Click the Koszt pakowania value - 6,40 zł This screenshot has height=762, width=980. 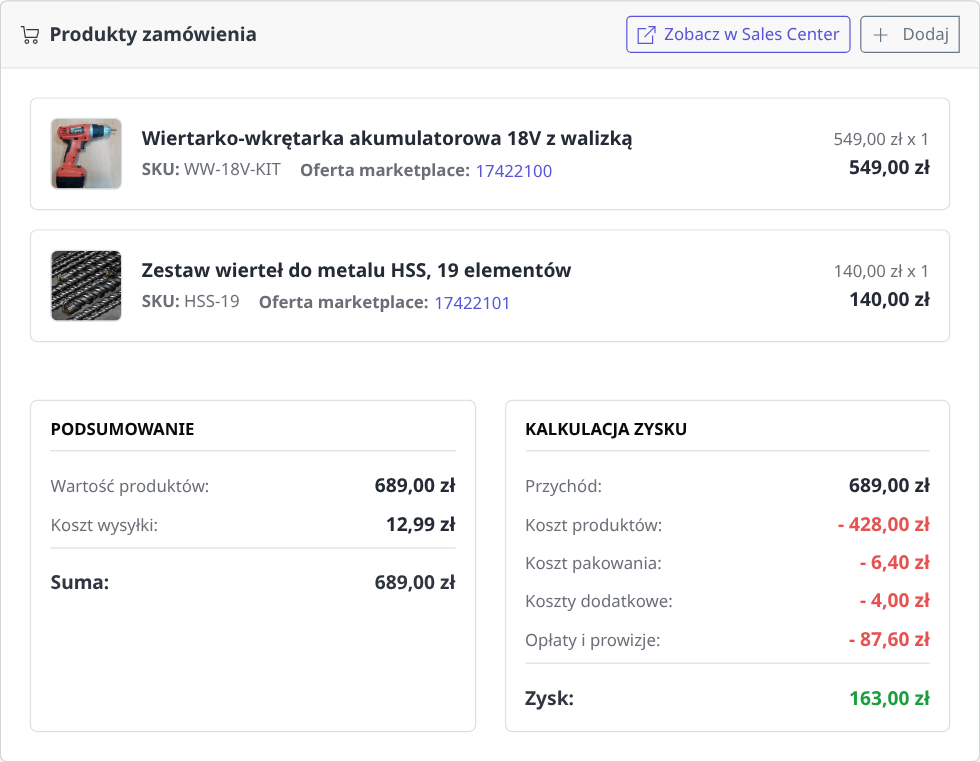(x=894, y=563)
